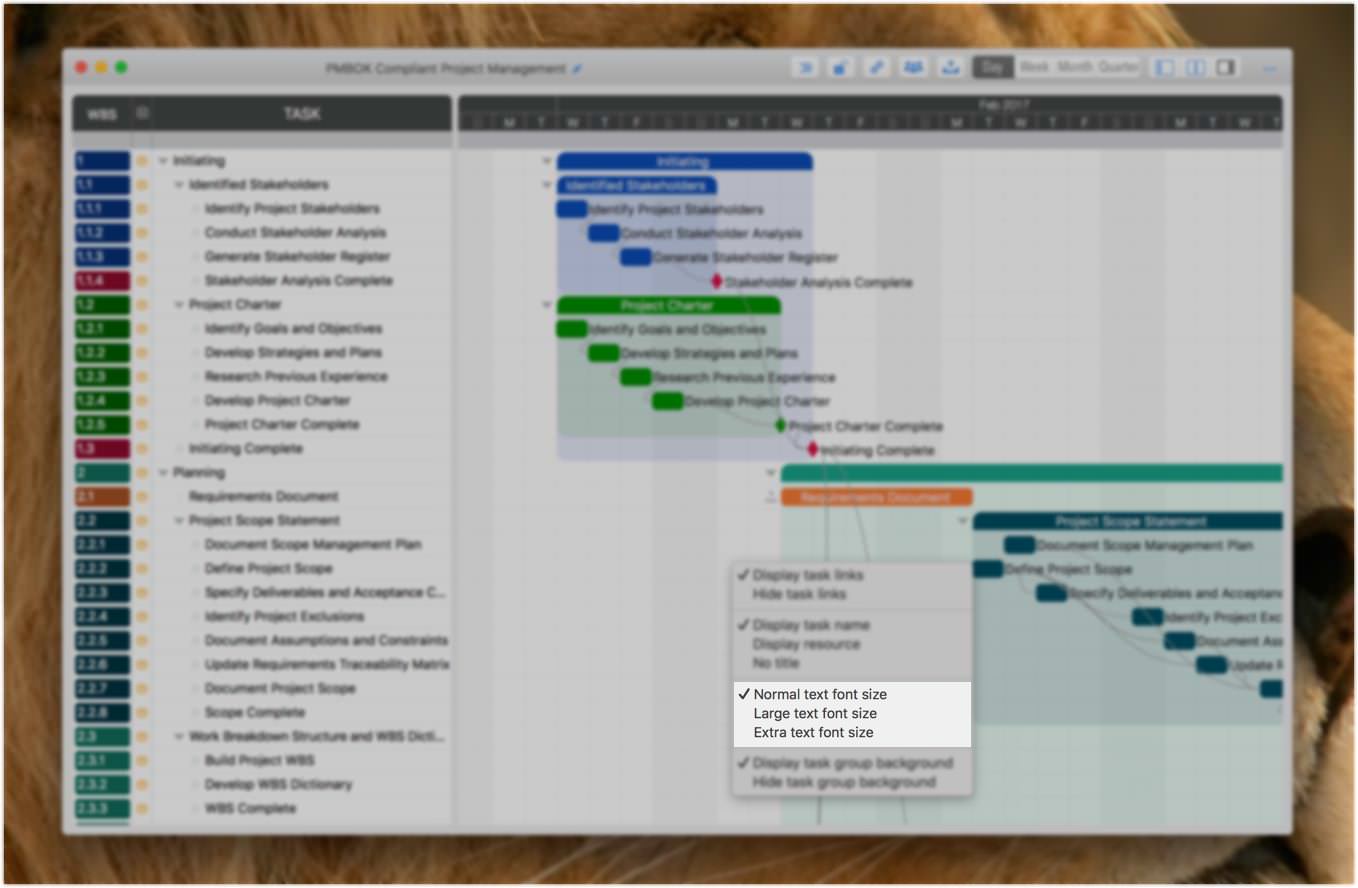Viewport: 1358px width, 888px height.
Task: Collapse the Initiating task group
Action: 163,161
